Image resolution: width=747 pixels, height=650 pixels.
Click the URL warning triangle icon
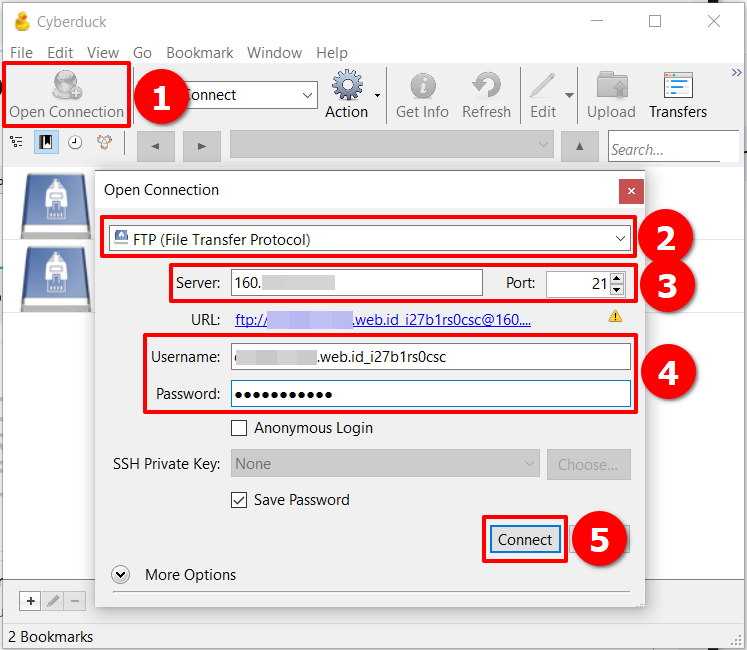pos(615,316)
